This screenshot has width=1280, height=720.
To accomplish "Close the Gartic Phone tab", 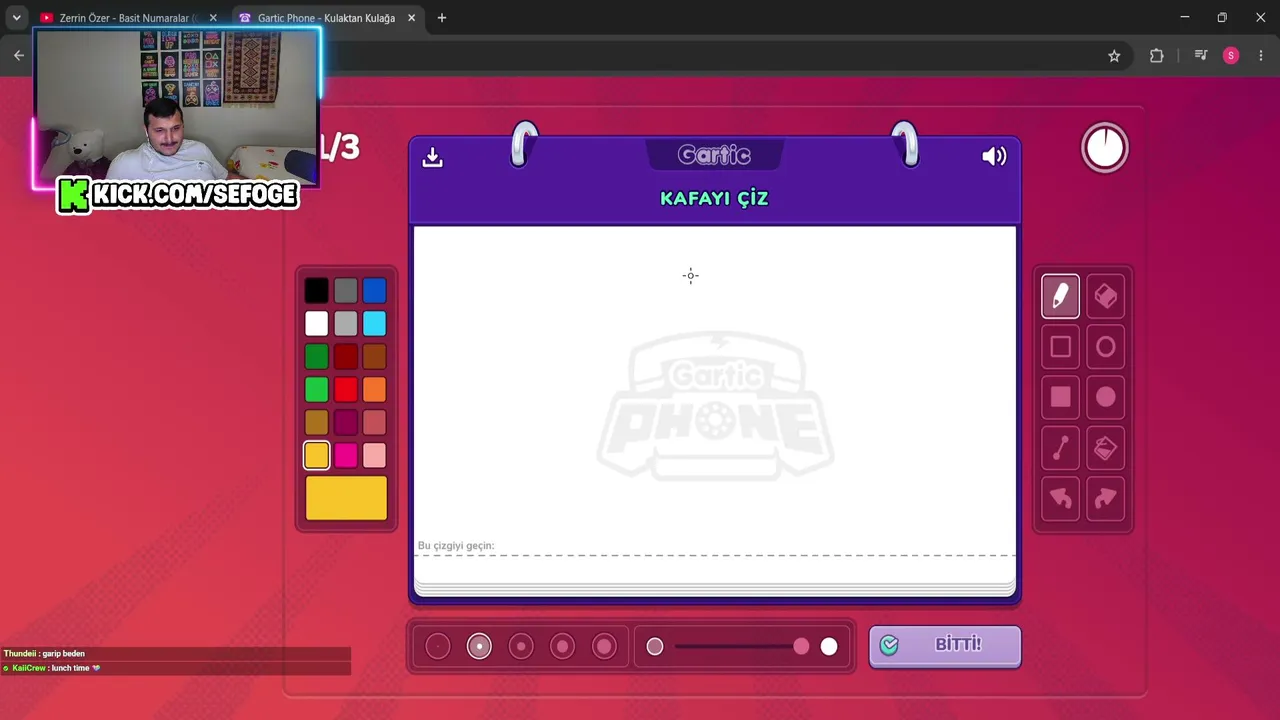I will pyautogui.click(x=411, y=18).
